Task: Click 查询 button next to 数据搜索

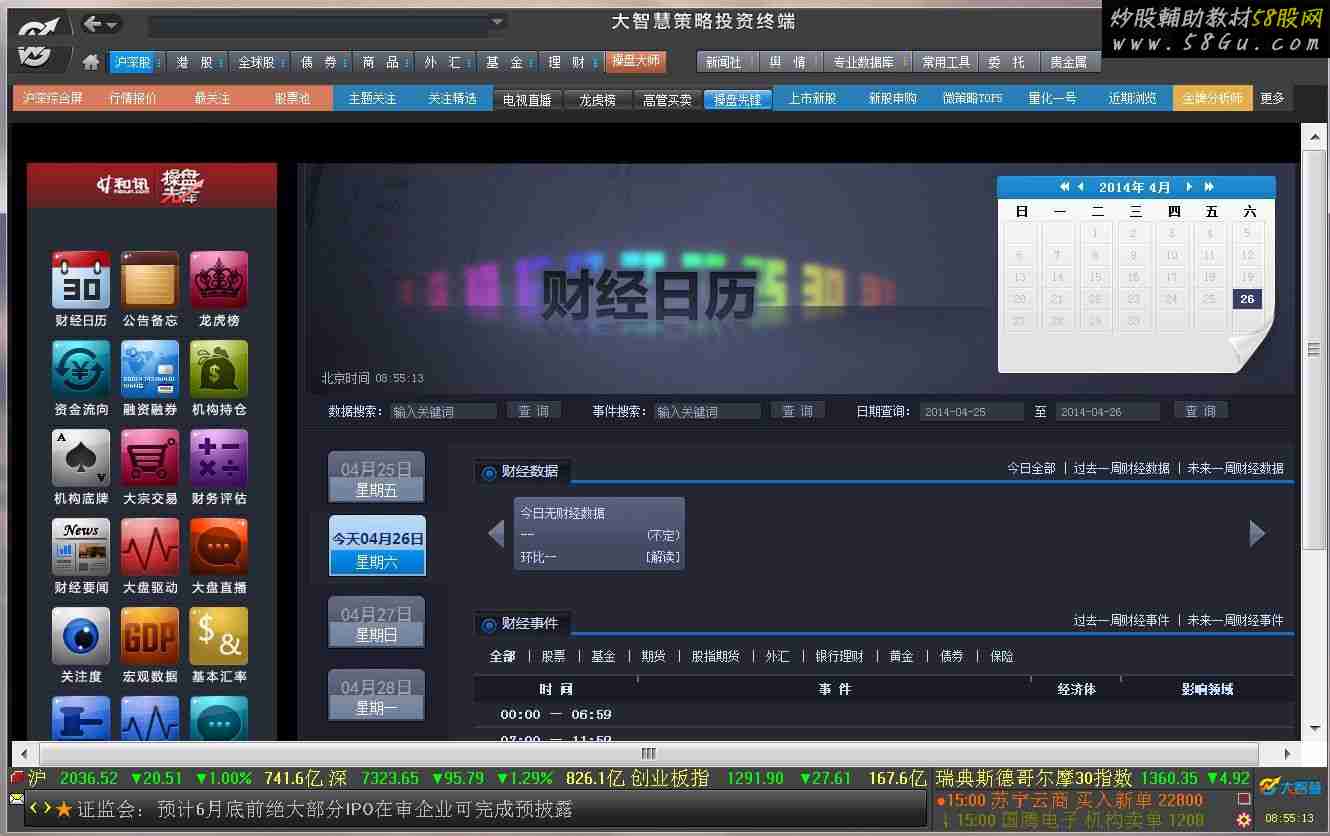Action: coord(534,411)
